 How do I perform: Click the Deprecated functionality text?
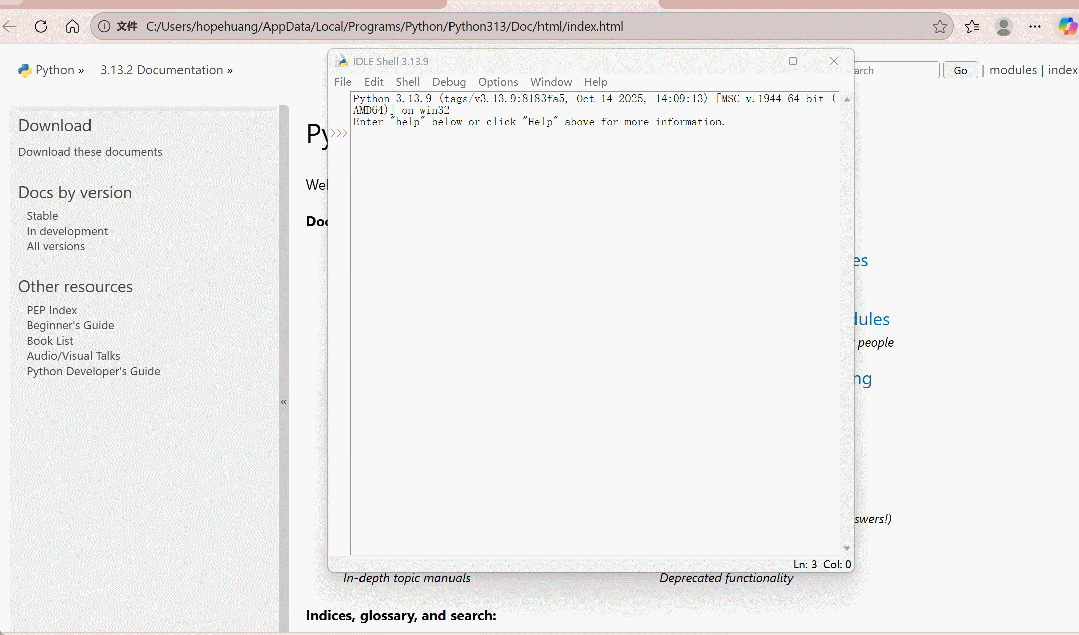727,579
